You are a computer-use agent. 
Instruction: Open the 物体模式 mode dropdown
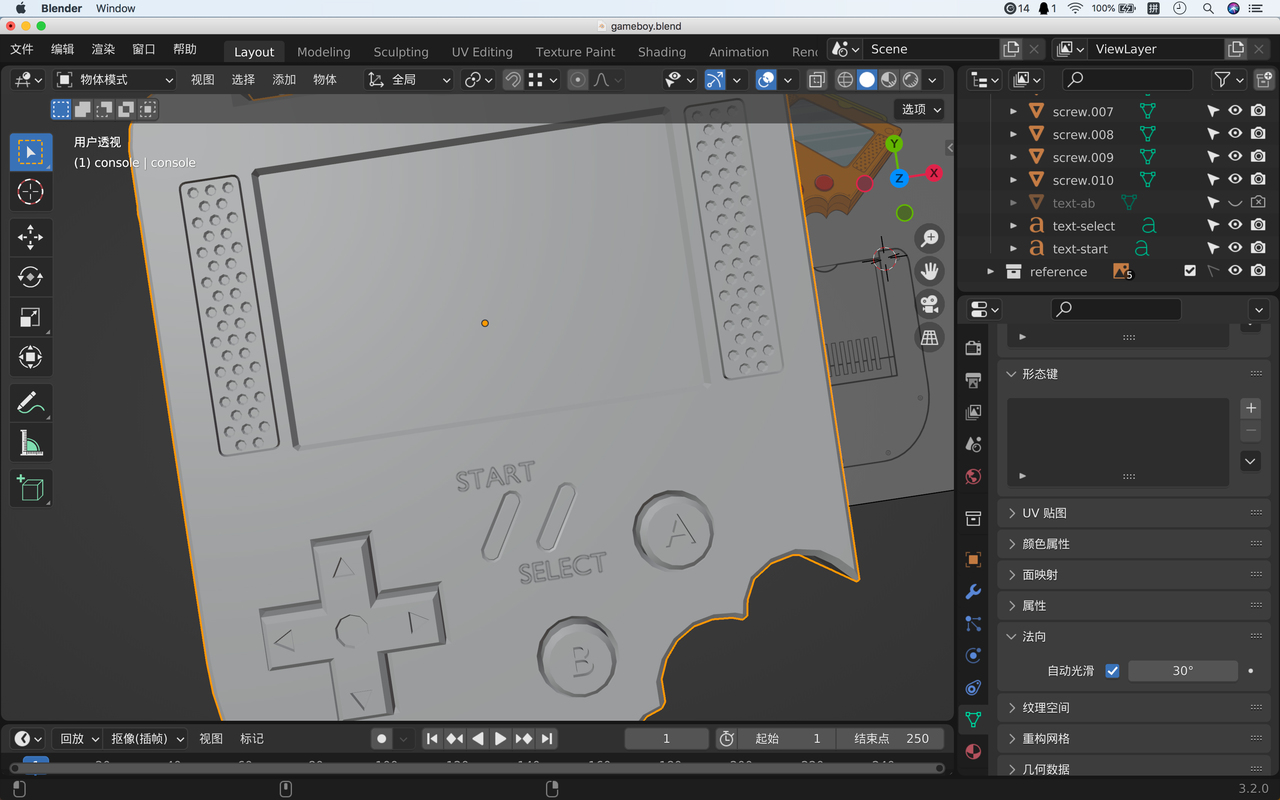coord(114,80)
